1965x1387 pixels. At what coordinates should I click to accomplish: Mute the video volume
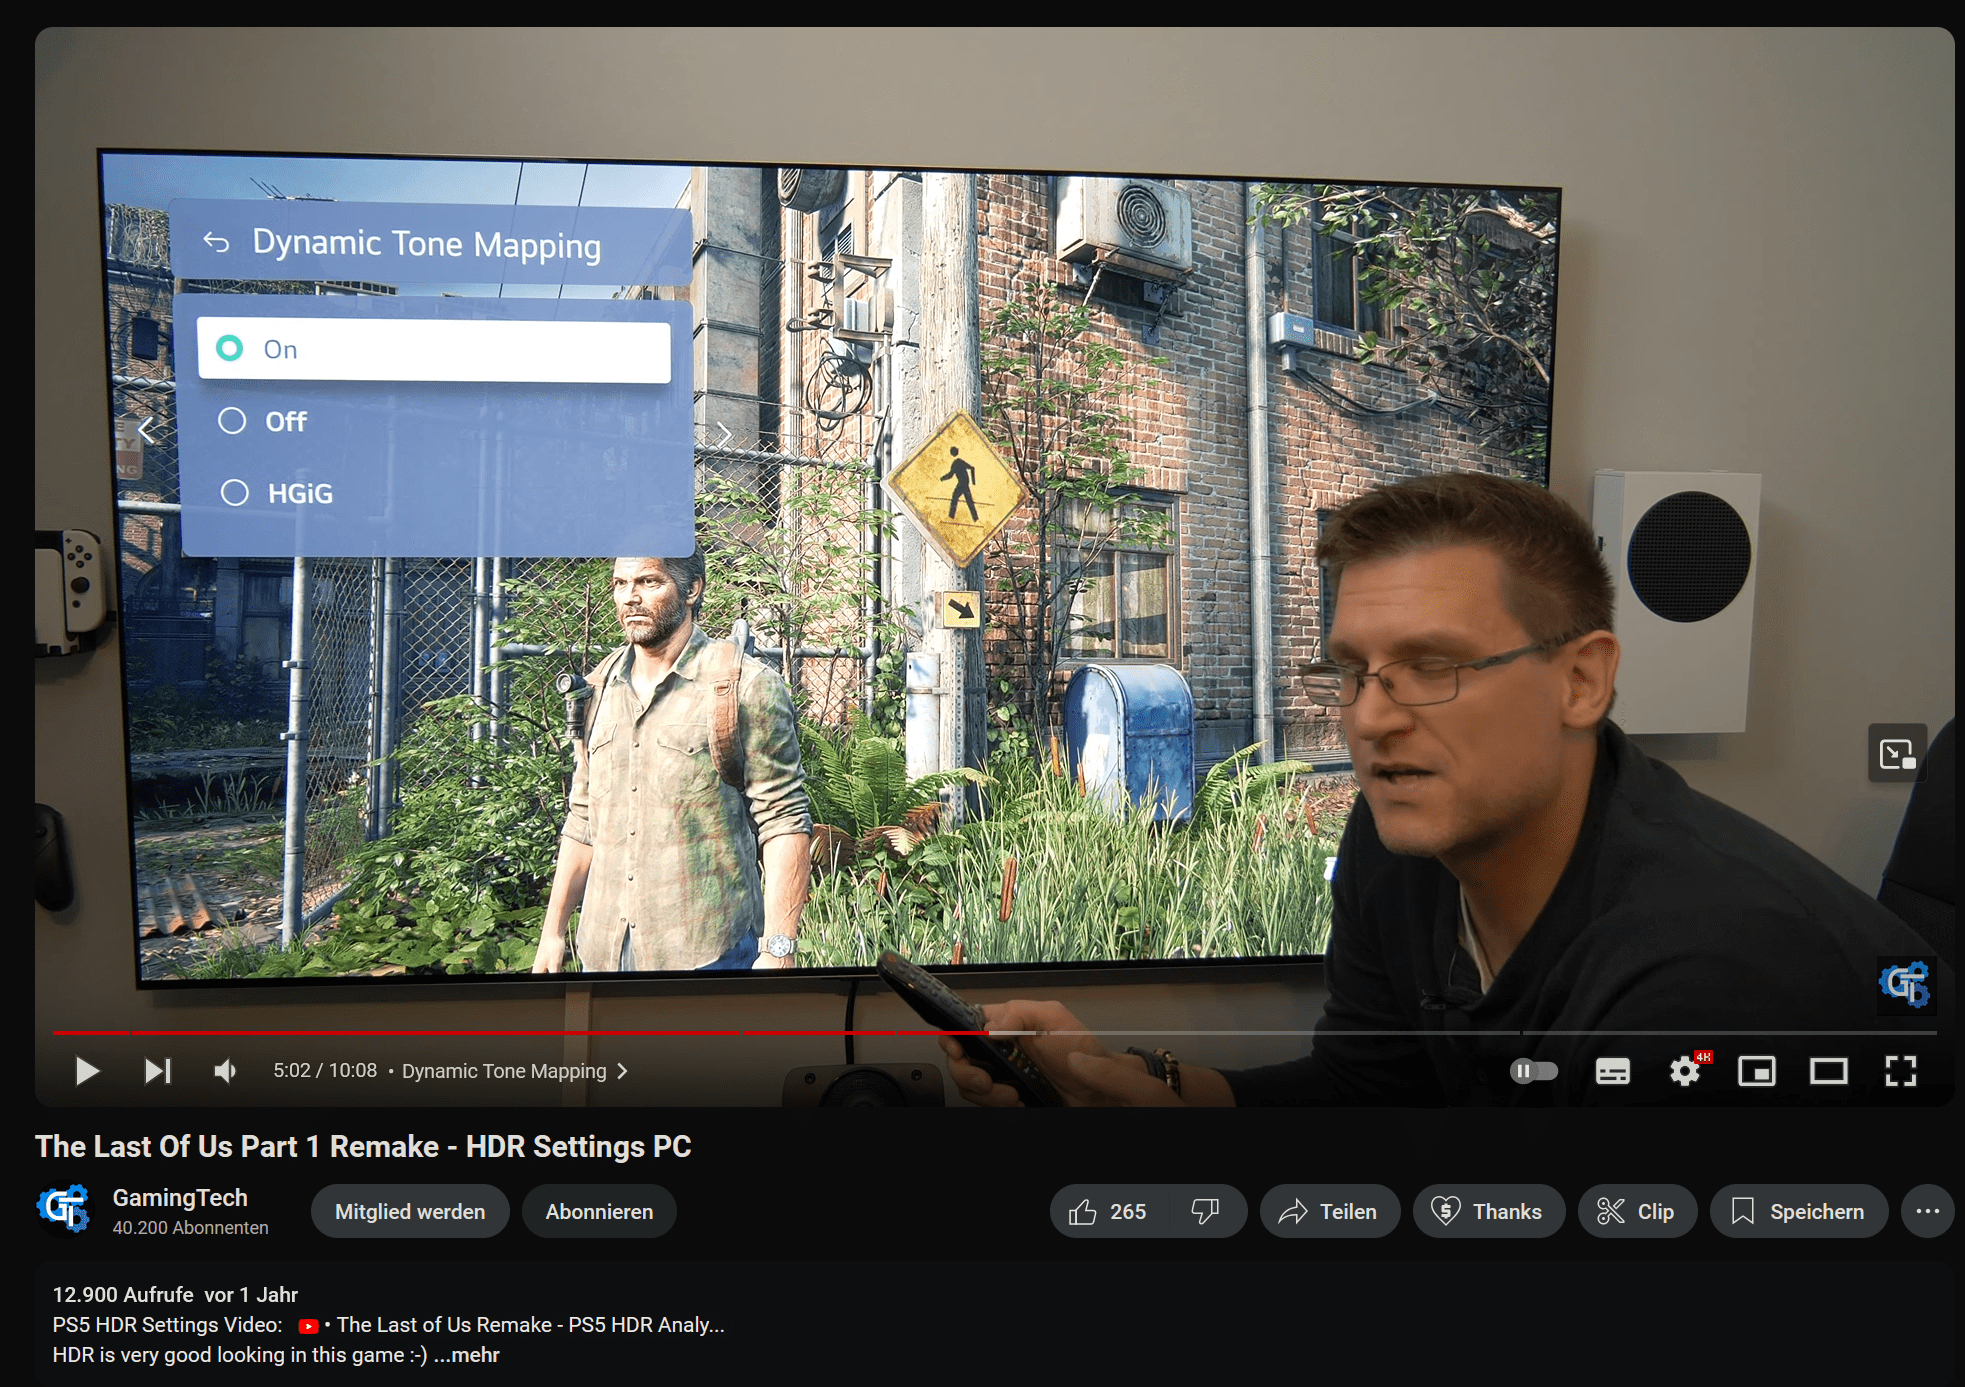point(225,1071)
